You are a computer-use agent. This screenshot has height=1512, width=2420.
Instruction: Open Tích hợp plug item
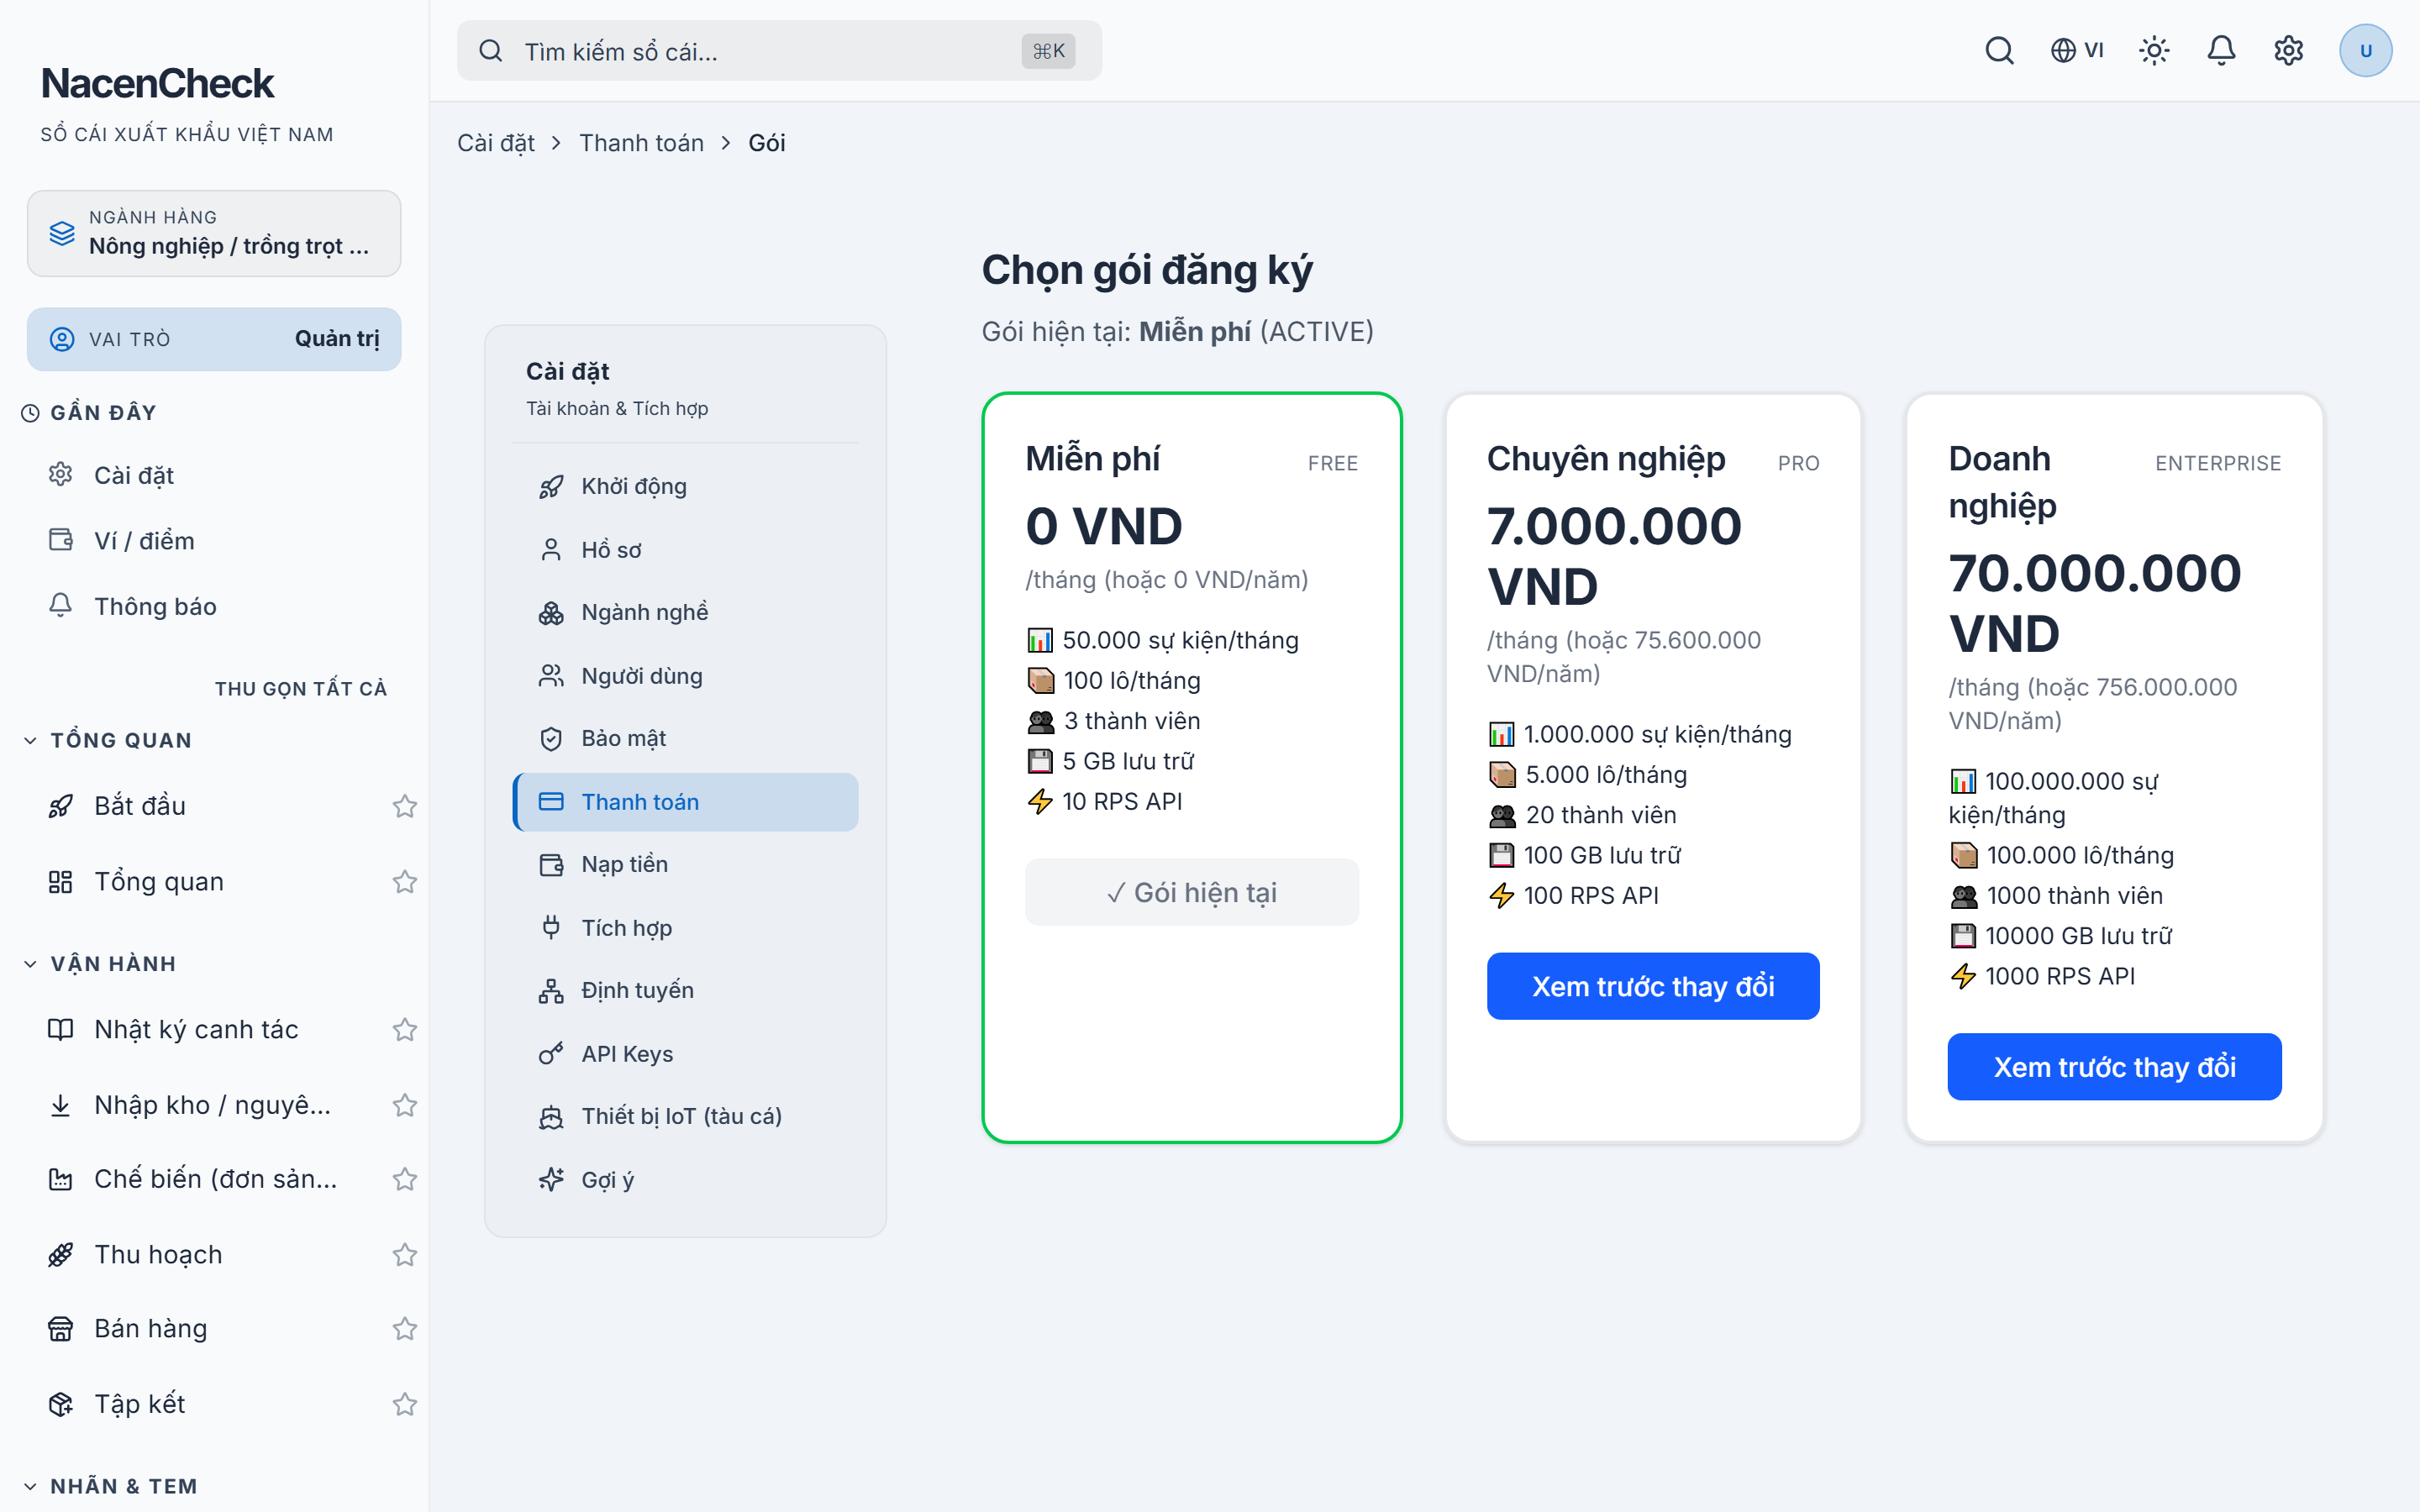pyautogui.click(x=686, y=928)
